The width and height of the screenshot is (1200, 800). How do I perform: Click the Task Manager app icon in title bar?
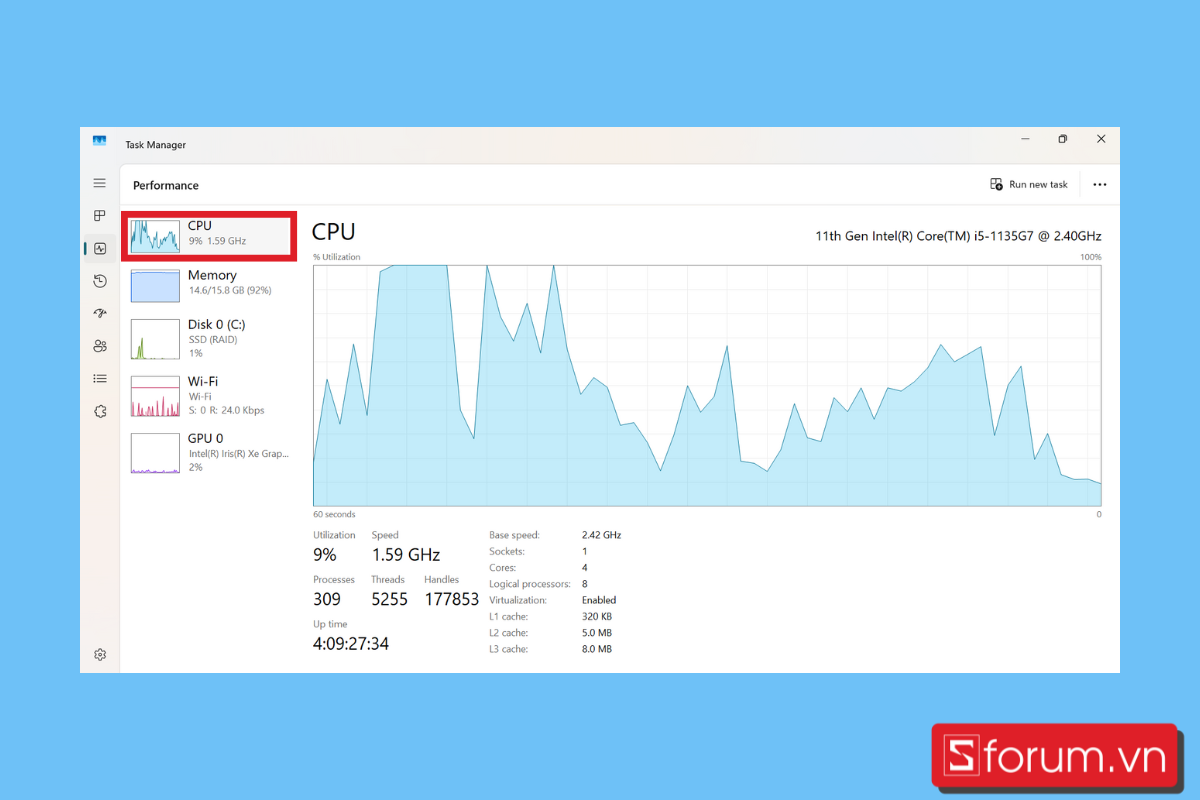pos(100,141)
